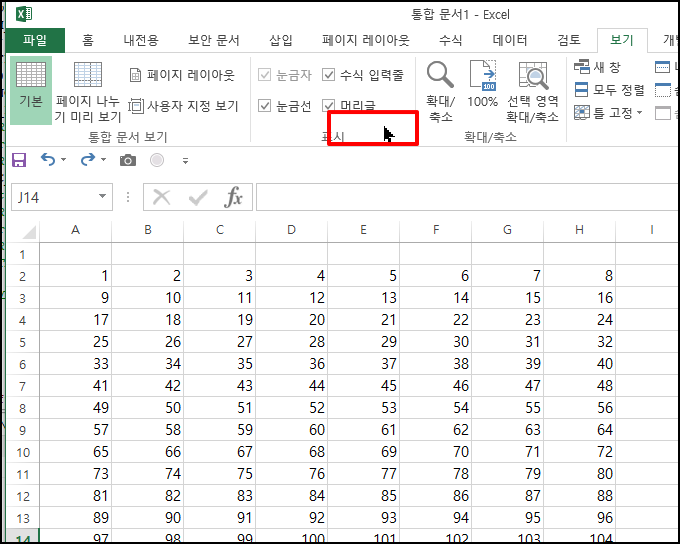680x544 pixels.
Task: Click 모두 정렬 arrange all windows
Action: 609,90
